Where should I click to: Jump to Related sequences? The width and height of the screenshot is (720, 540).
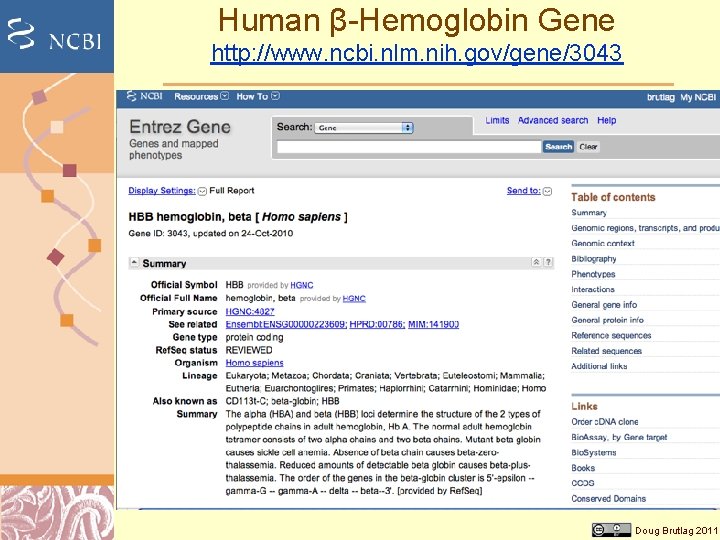(x=607, y=351)
